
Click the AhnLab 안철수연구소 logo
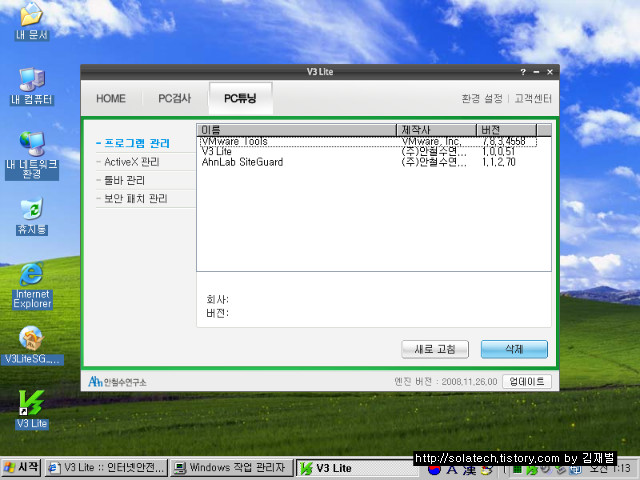118,382
